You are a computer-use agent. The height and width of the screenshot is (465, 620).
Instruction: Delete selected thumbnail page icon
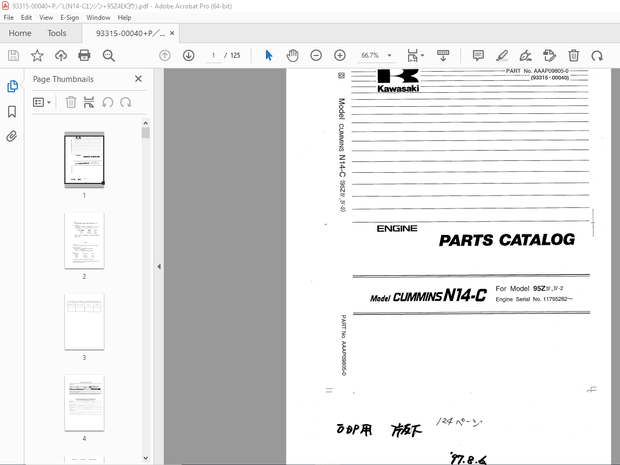pyautogui.click(x=71, y=102)
